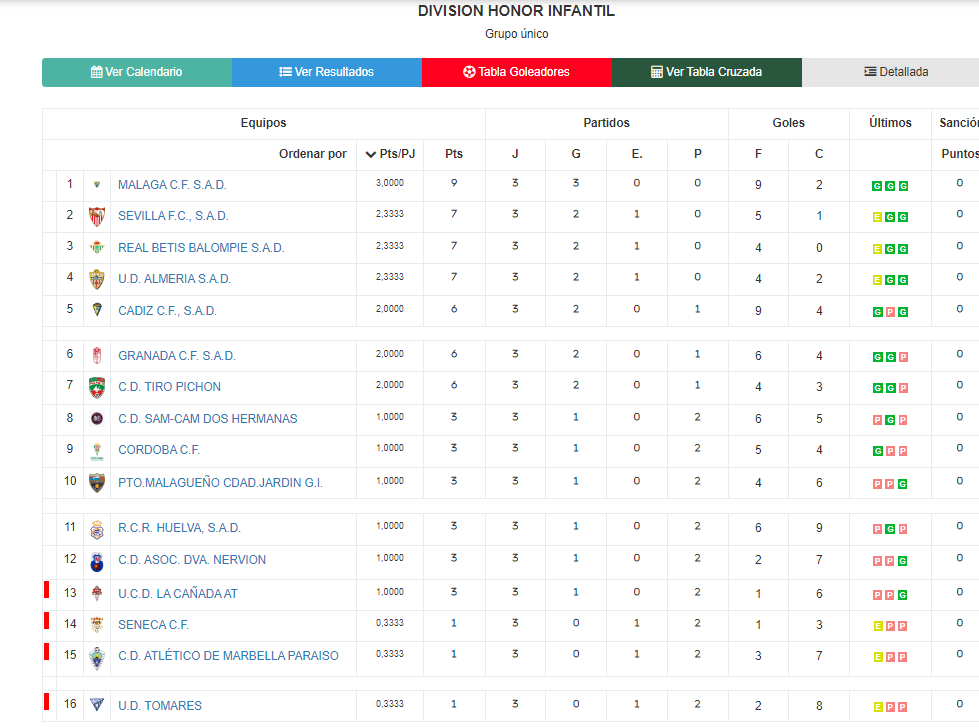The width and height of the screenshot is (979, 727).
Task: Open GRANADA C.F. S.A.D. team link
Action: 177,356
